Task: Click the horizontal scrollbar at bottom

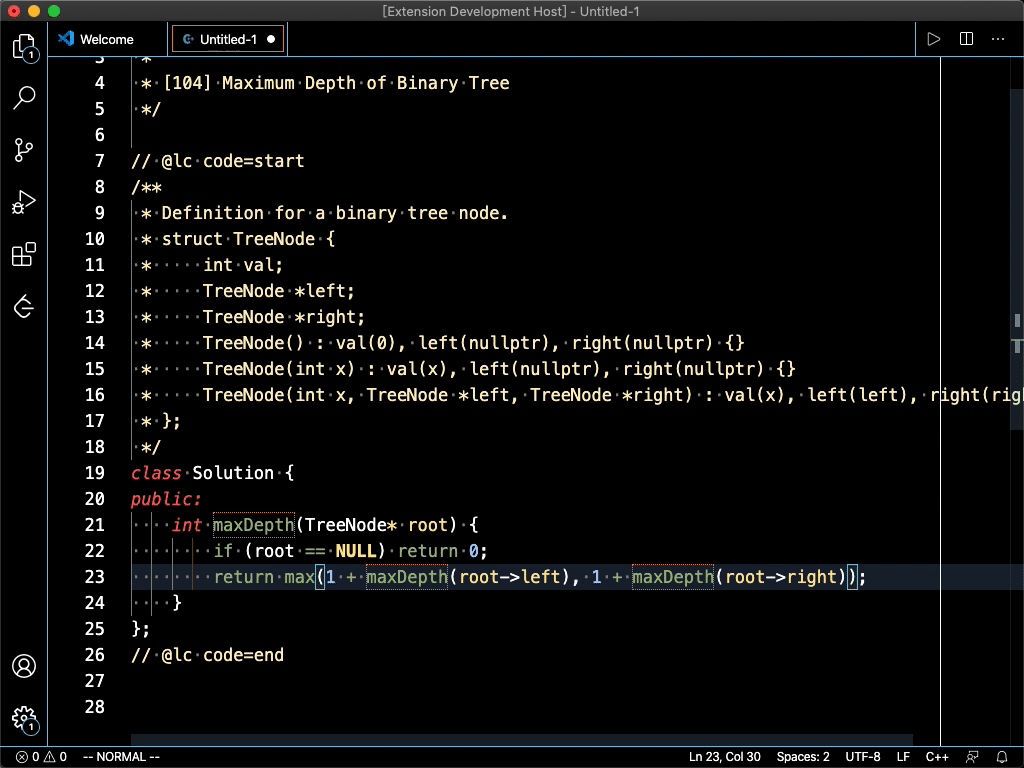Action: 522,739
